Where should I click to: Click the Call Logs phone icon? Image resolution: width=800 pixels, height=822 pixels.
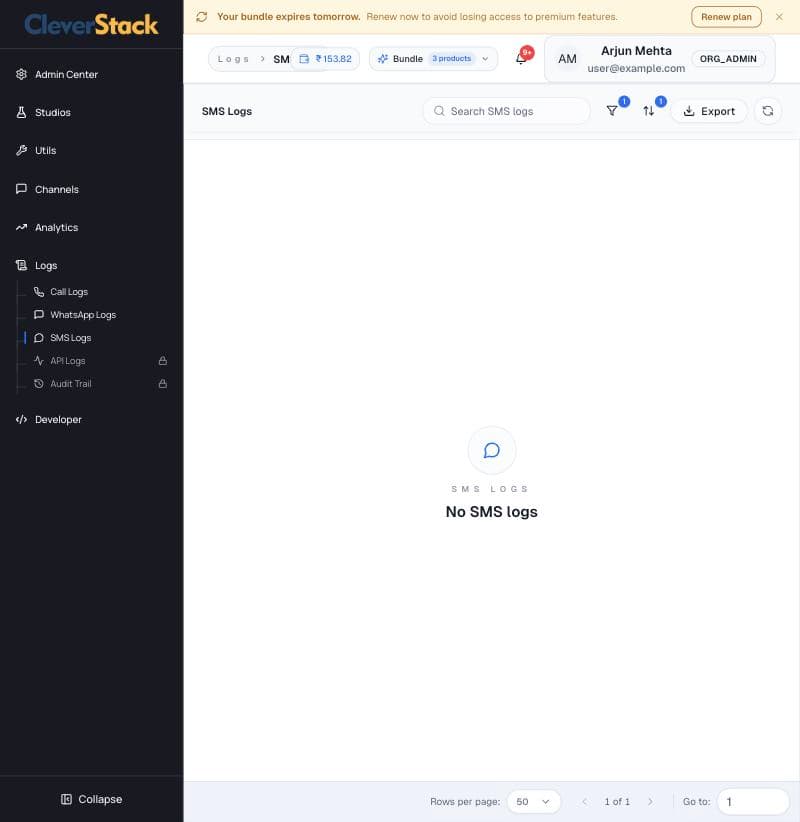(x=39, y=291)
